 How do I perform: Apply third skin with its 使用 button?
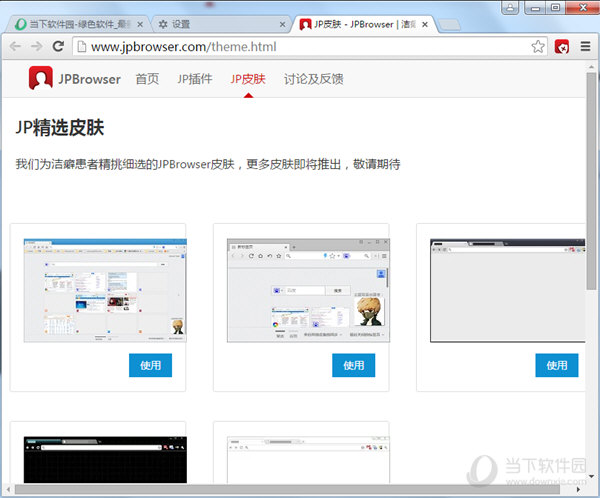[557, 365]
